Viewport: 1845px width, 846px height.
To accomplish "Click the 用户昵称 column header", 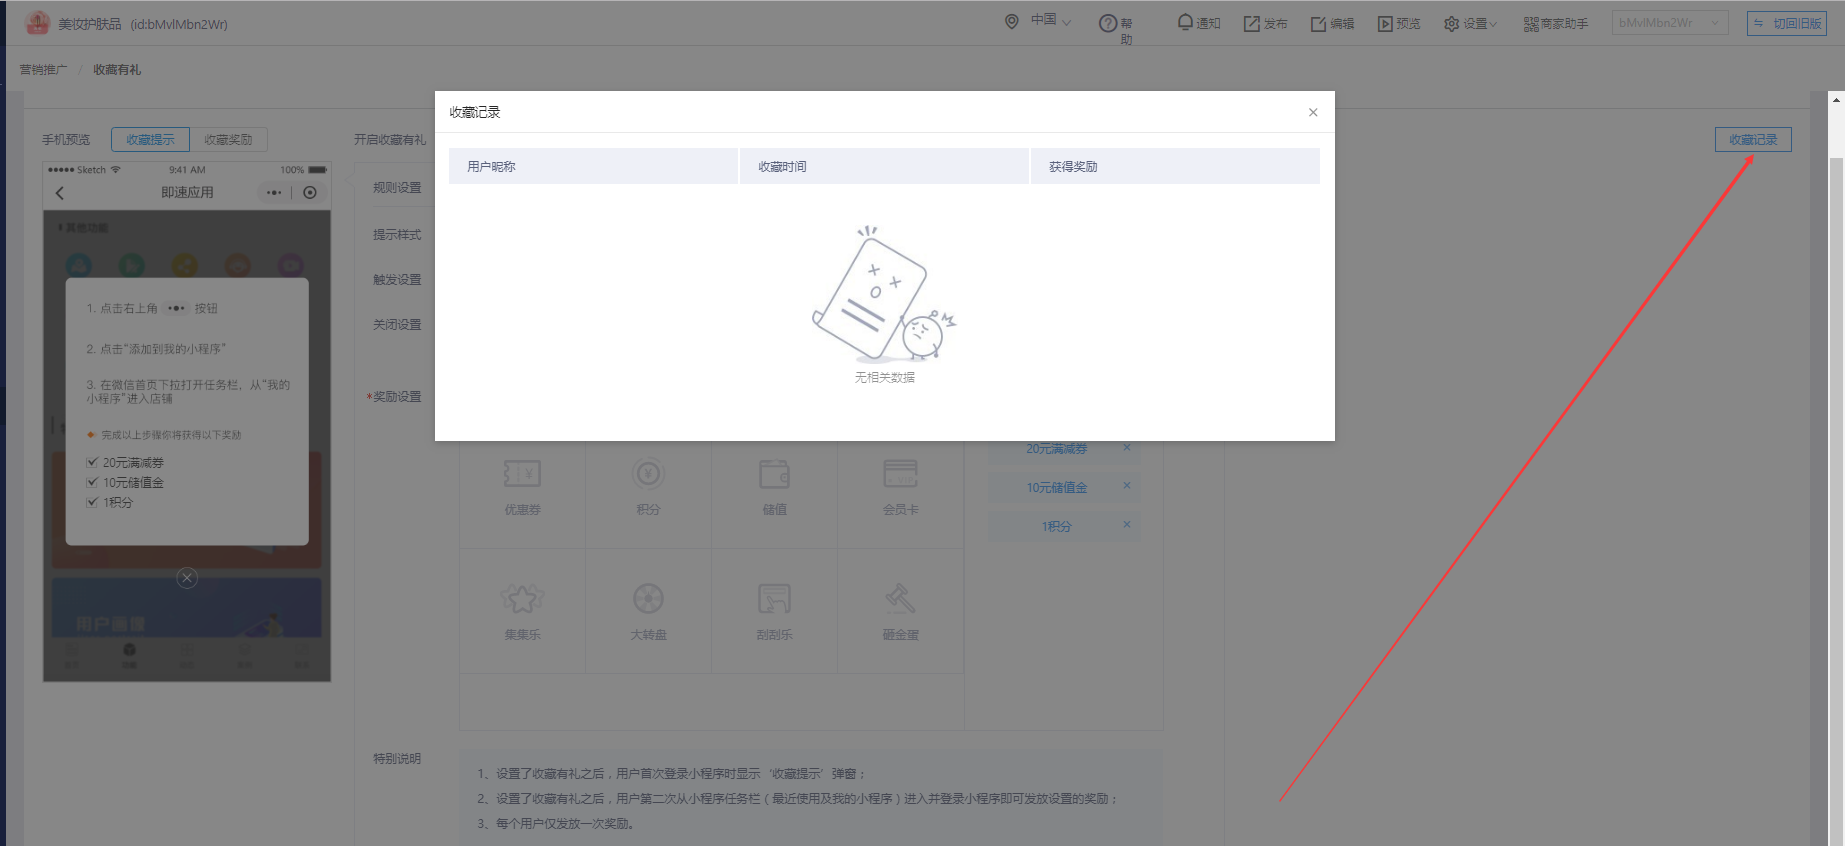I will [593, 166].
